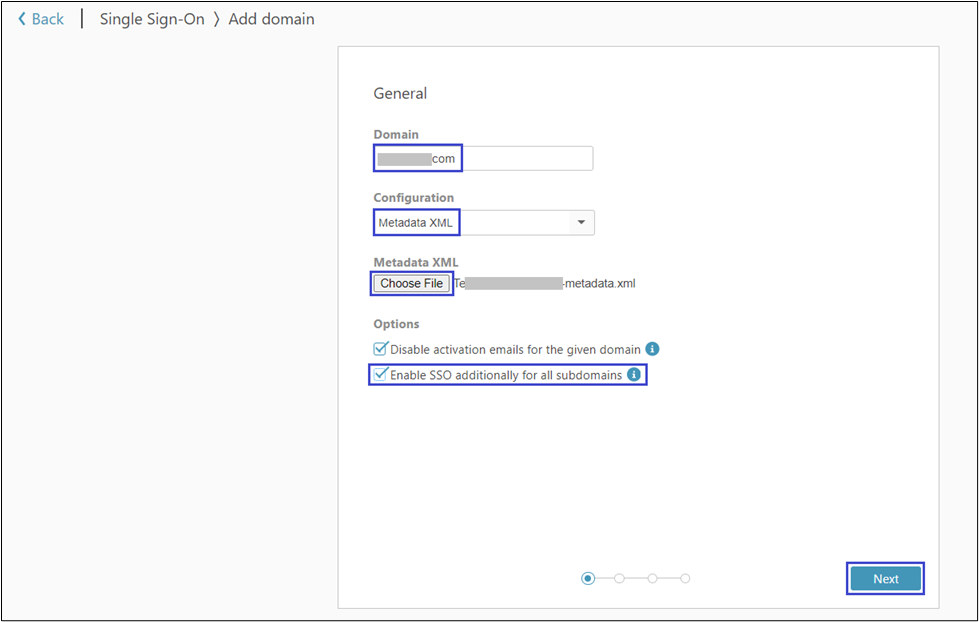Click the Choose File button

(411, 284)
